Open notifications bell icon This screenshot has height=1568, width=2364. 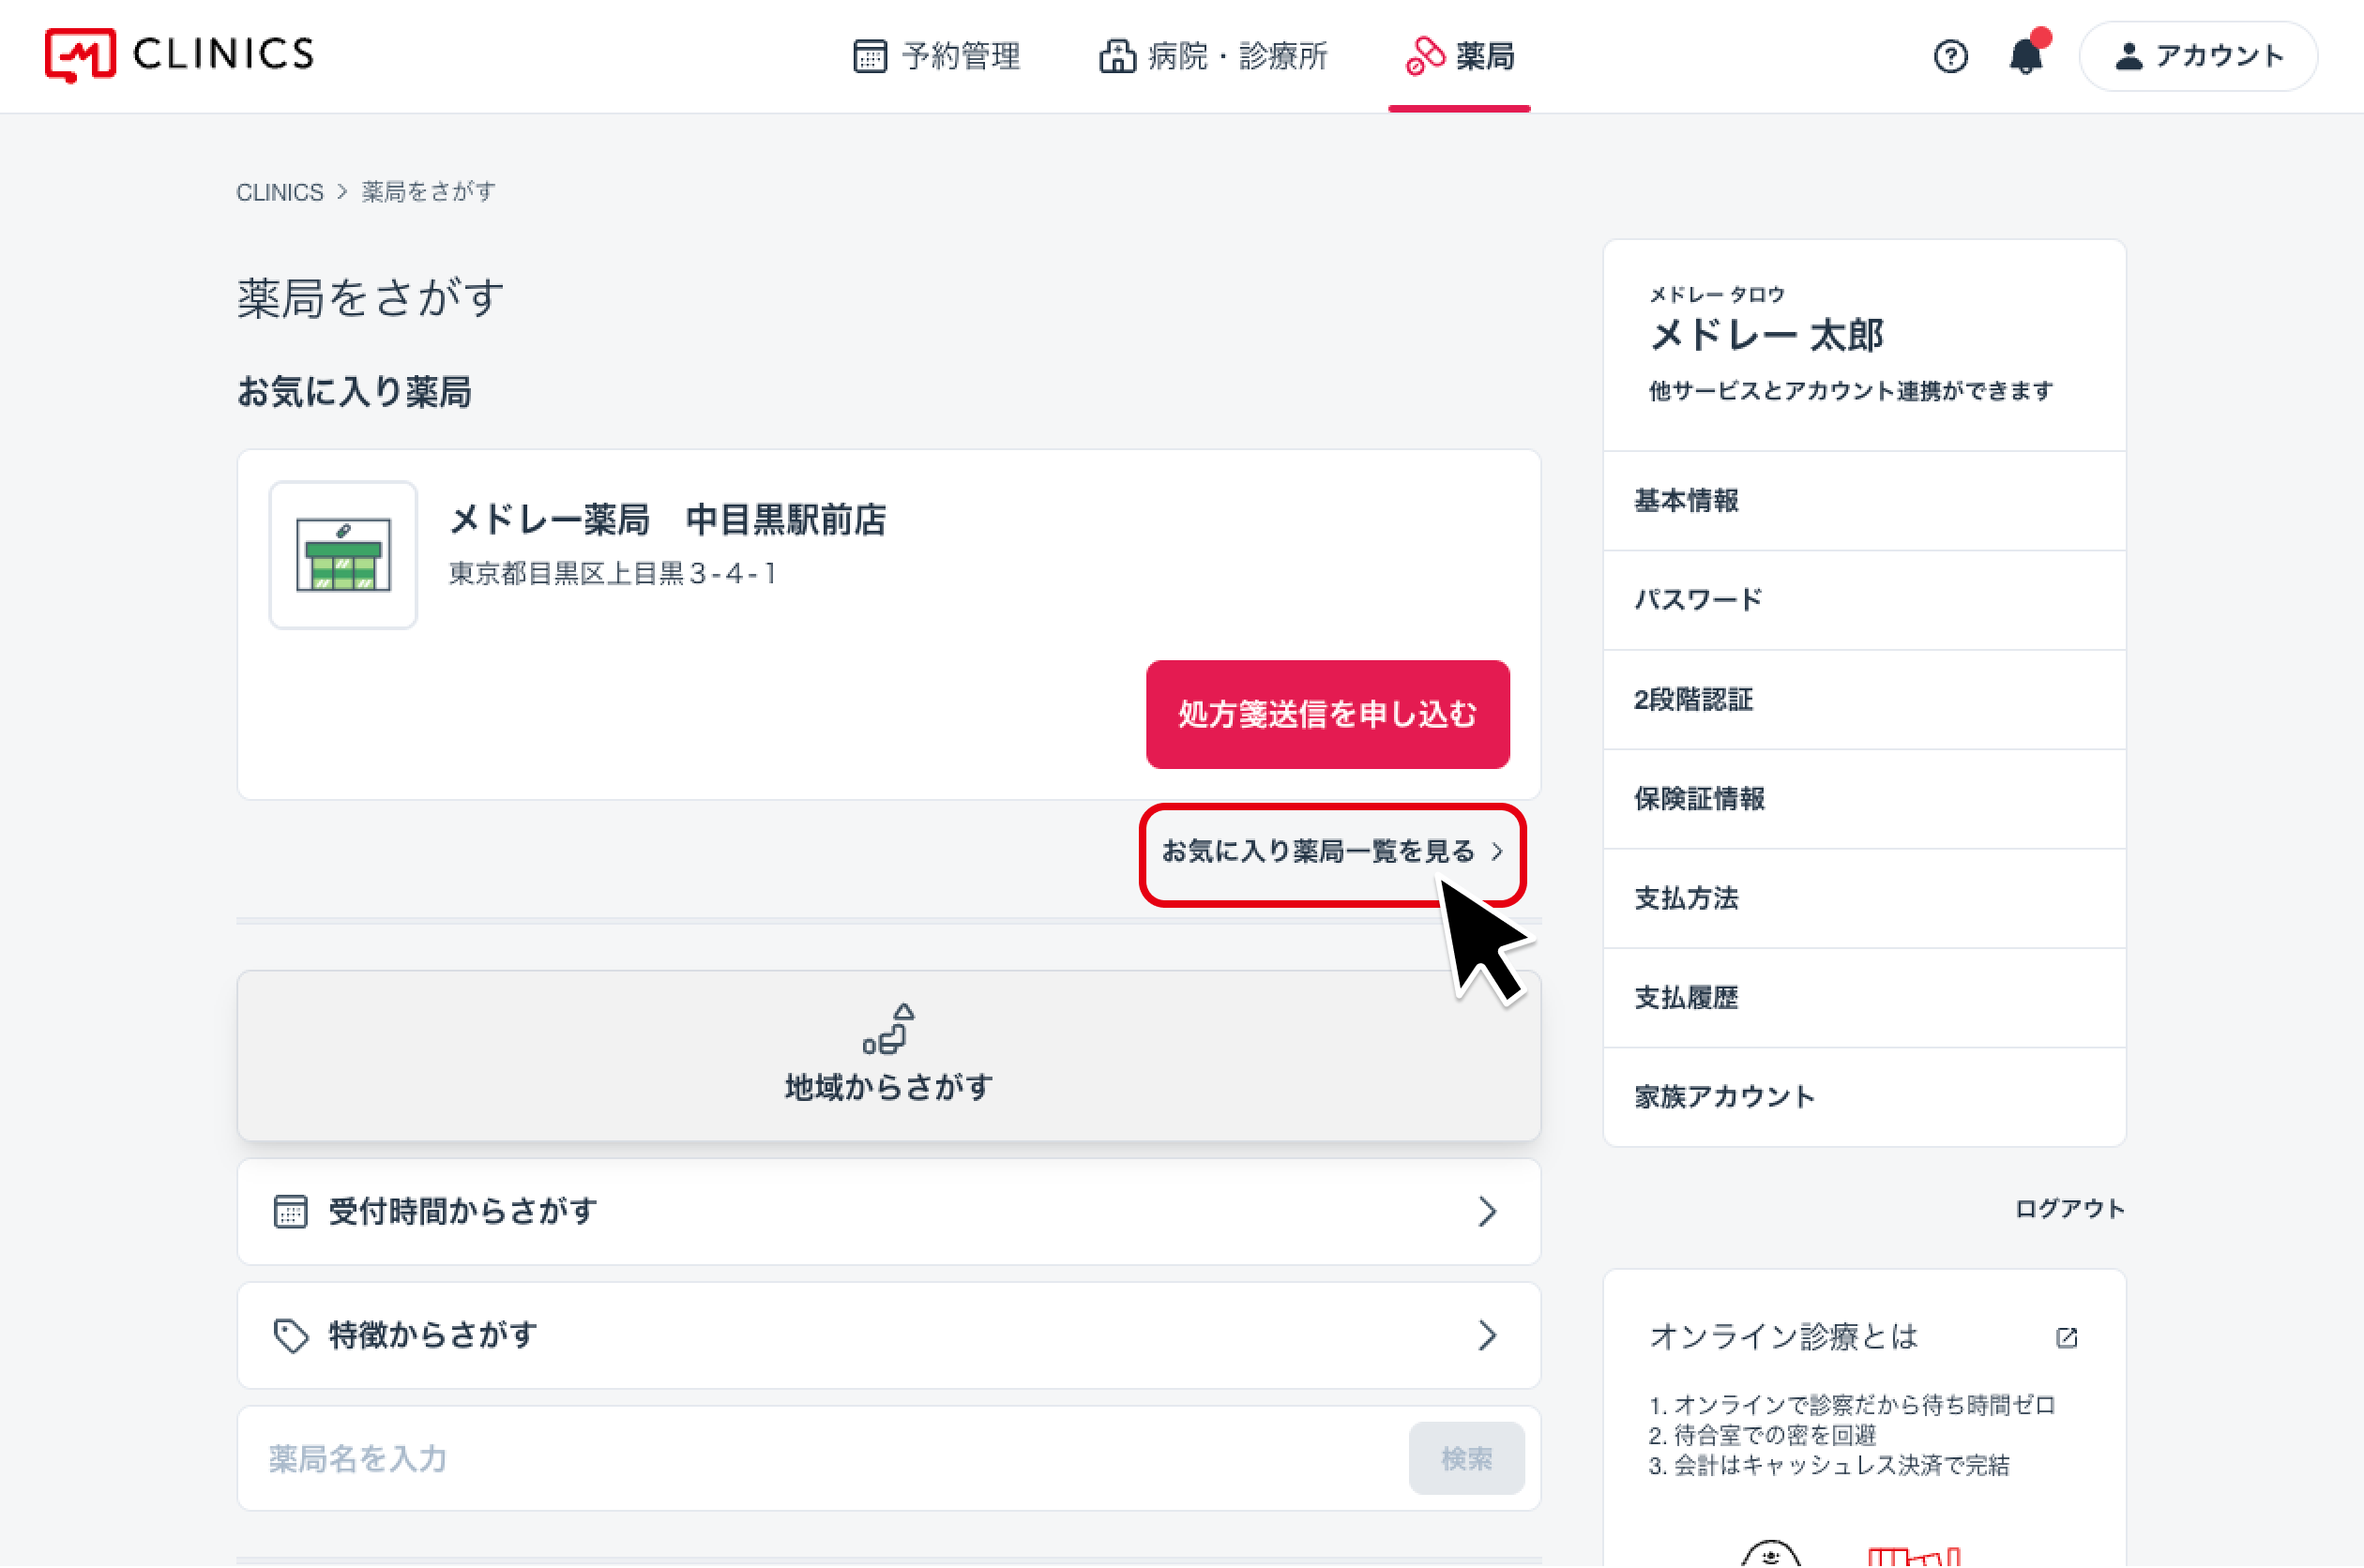[2027, 54]
